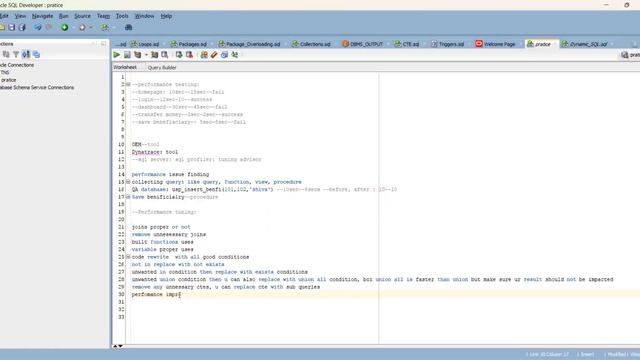Image resolution: width=640 pixels, height=360 pixels.
Task: Click the green Back navigation button
Action: click(x=64, y=27)
